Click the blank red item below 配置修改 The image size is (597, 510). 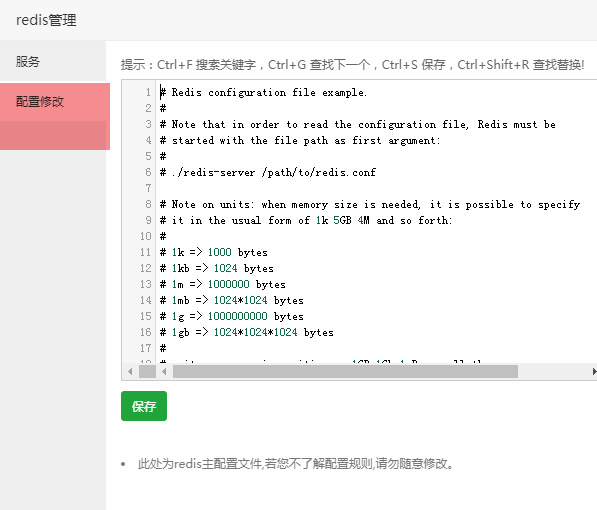pos(55,136)
